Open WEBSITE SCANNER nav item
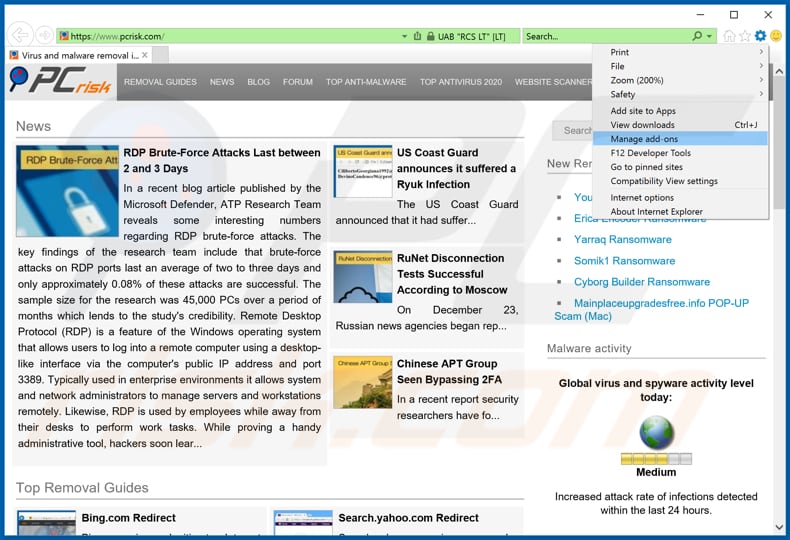Image resolution: width=790 pixels, height=540 pixels. (553, 82)
